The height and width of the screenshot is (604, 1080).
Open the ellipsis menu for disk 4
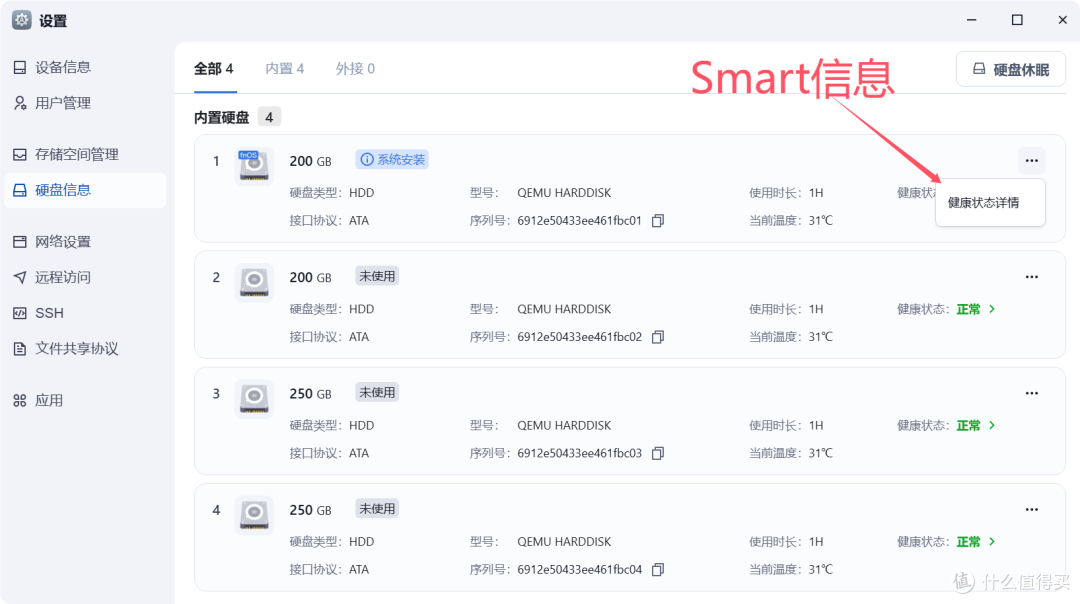[x=1031, y=509]
